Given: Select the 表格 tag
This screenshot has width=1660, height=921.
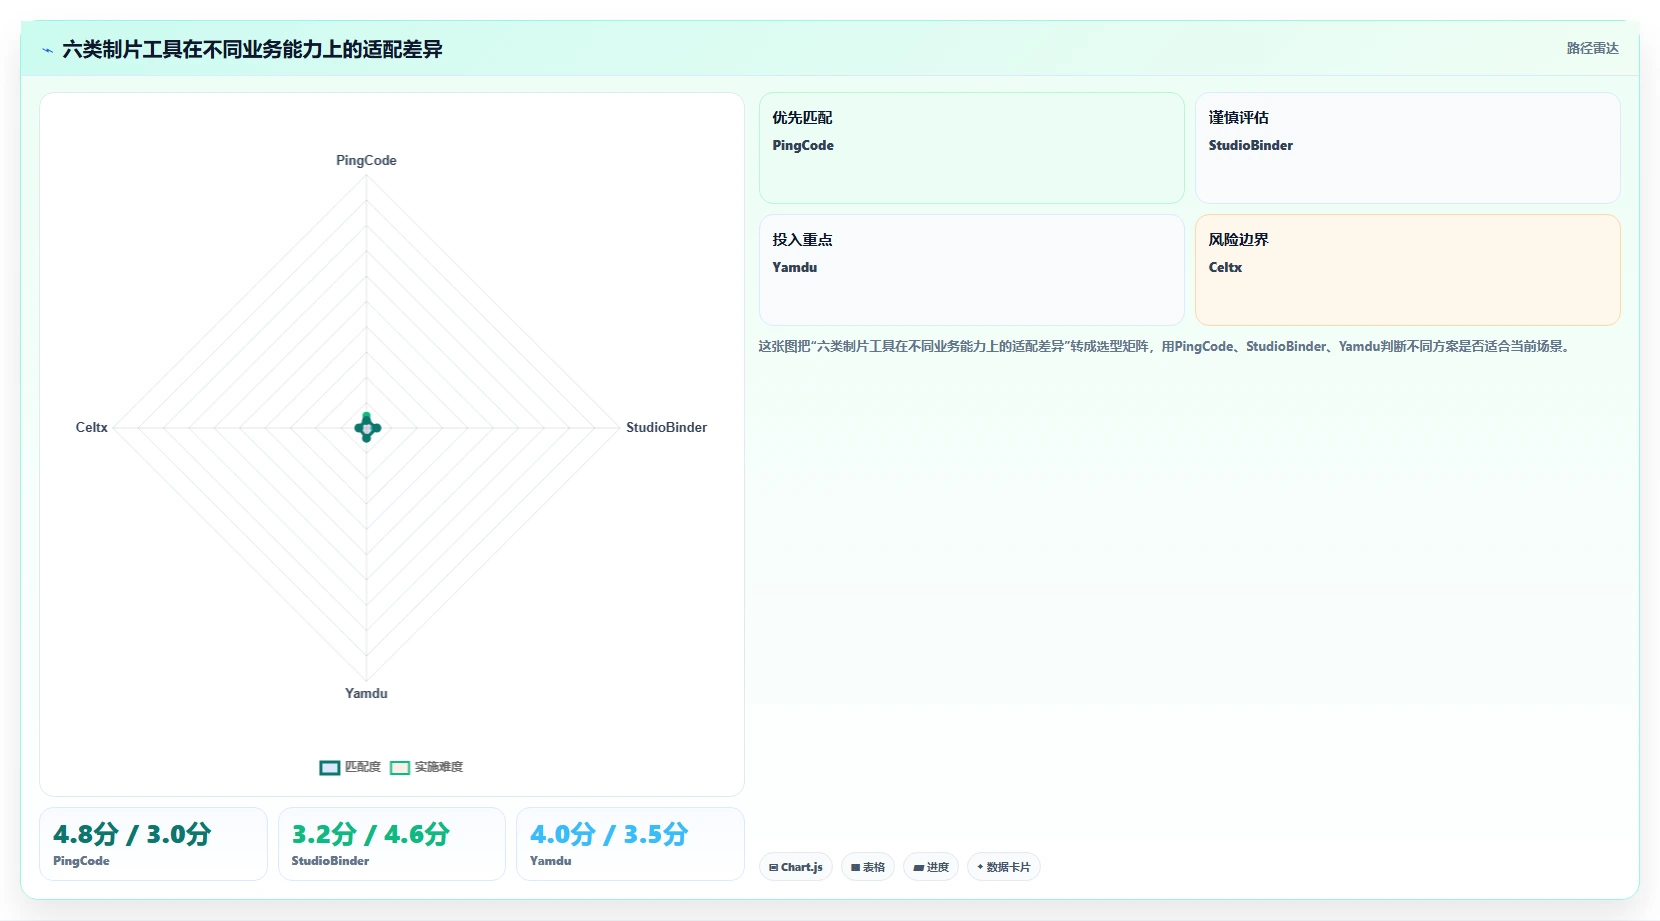Looking at the screenshot, I should 868,867.
